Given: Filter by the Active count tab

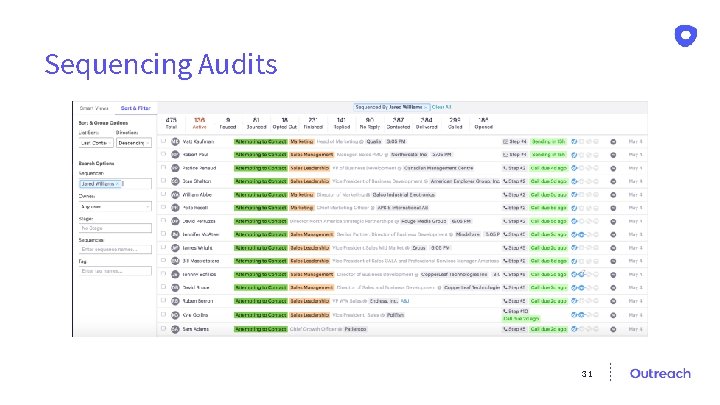Looking at the screenshot, I should tap(199, 123).
